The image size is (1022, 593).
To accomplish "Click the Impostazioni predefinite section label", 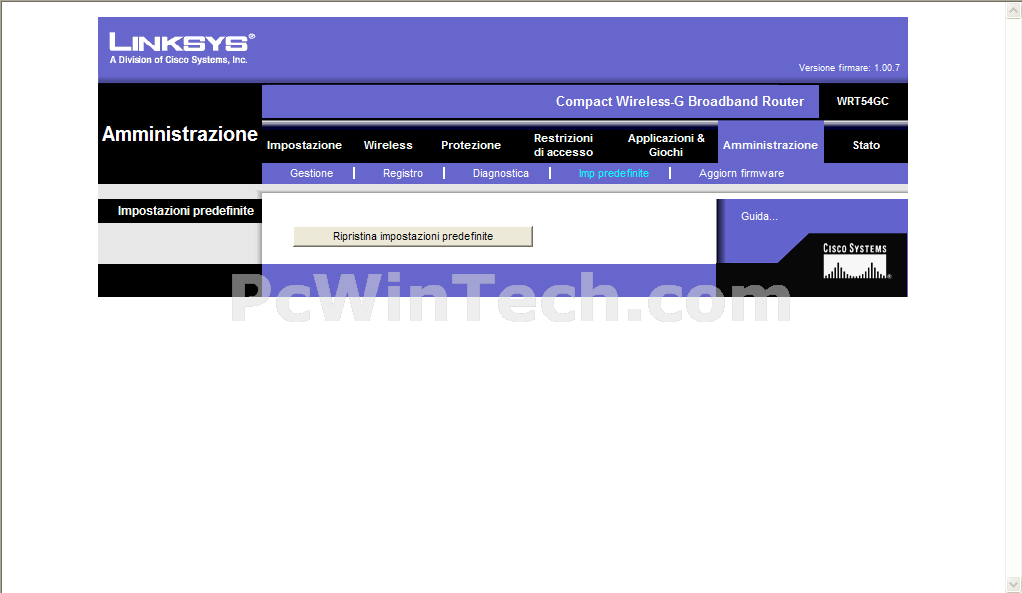I will [186, 210].
